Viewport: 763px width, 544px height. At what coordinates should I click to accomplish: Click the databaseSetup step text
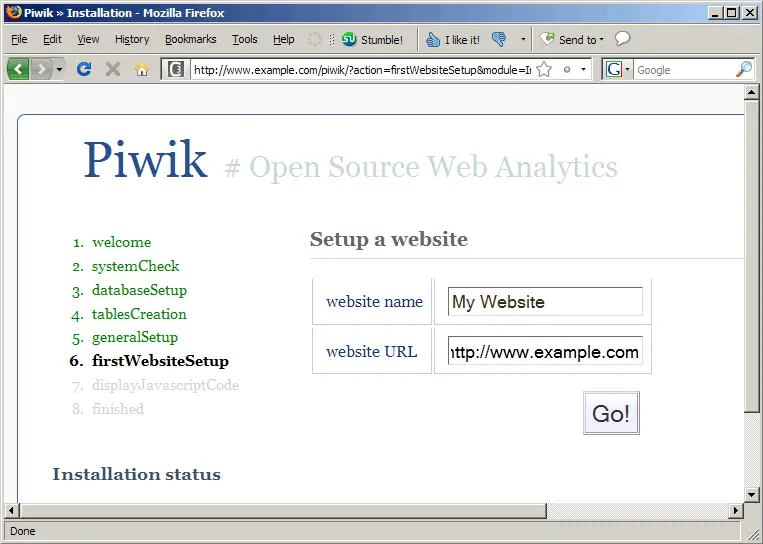(140, 290)
